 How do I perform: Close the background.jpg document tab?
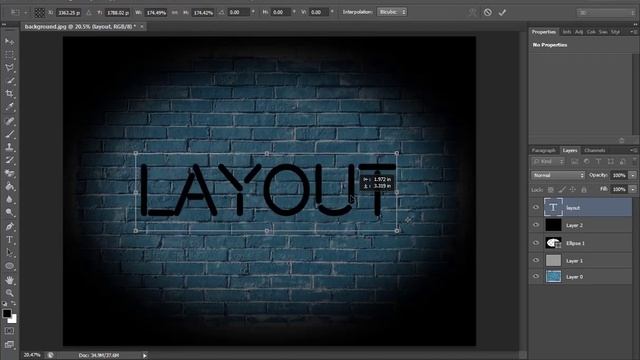[142, 27]
